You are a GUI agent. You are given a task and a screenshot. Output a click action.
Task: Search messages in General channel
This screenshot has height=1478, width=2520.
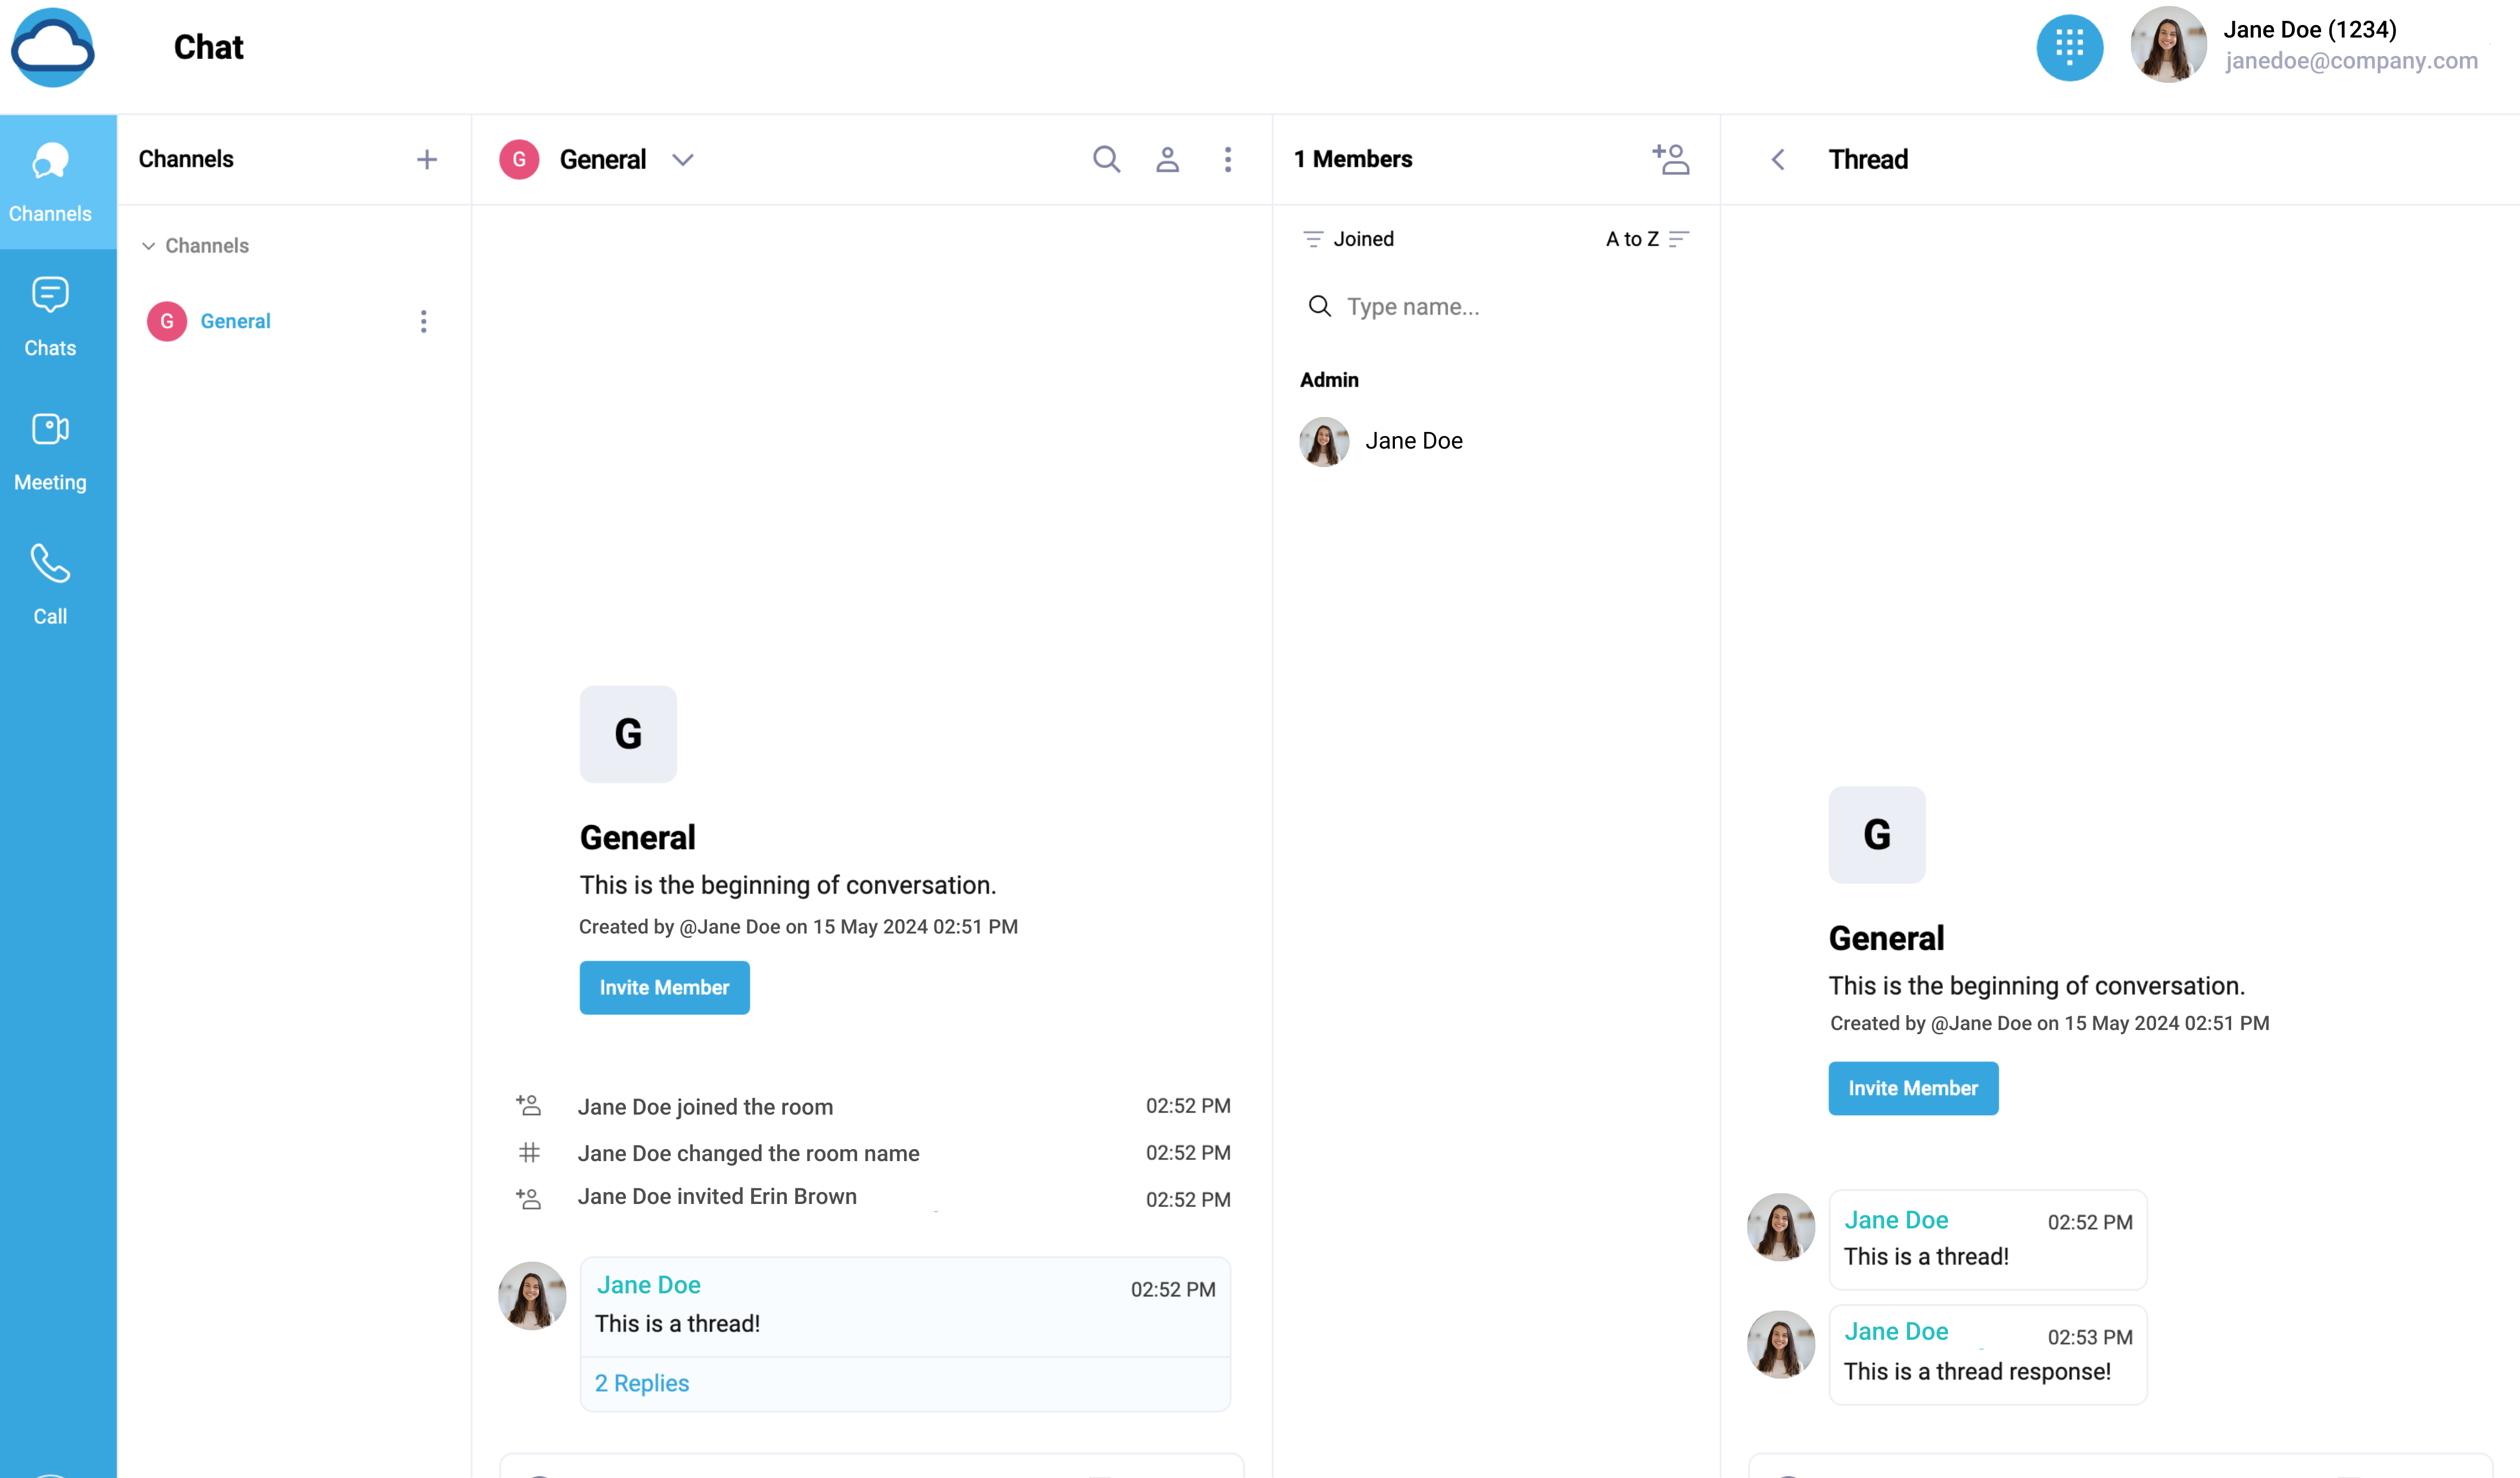point(1106,159)
